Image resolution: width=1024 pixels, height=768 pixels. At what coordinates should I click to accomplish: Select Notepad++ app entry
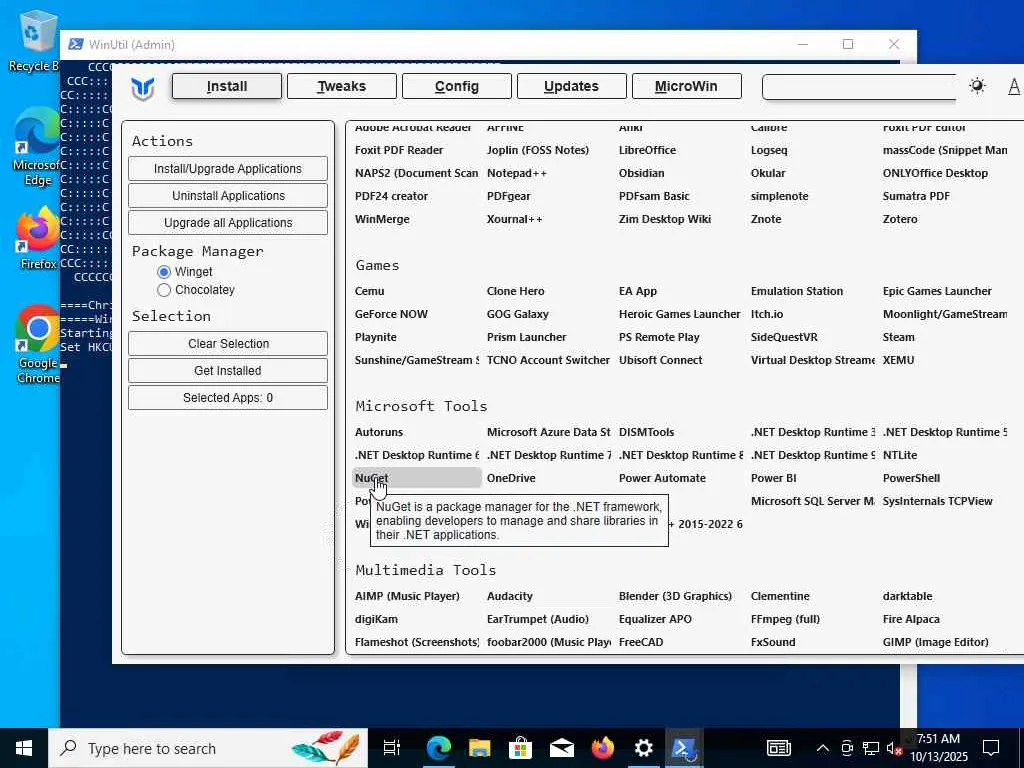(517, 173)
